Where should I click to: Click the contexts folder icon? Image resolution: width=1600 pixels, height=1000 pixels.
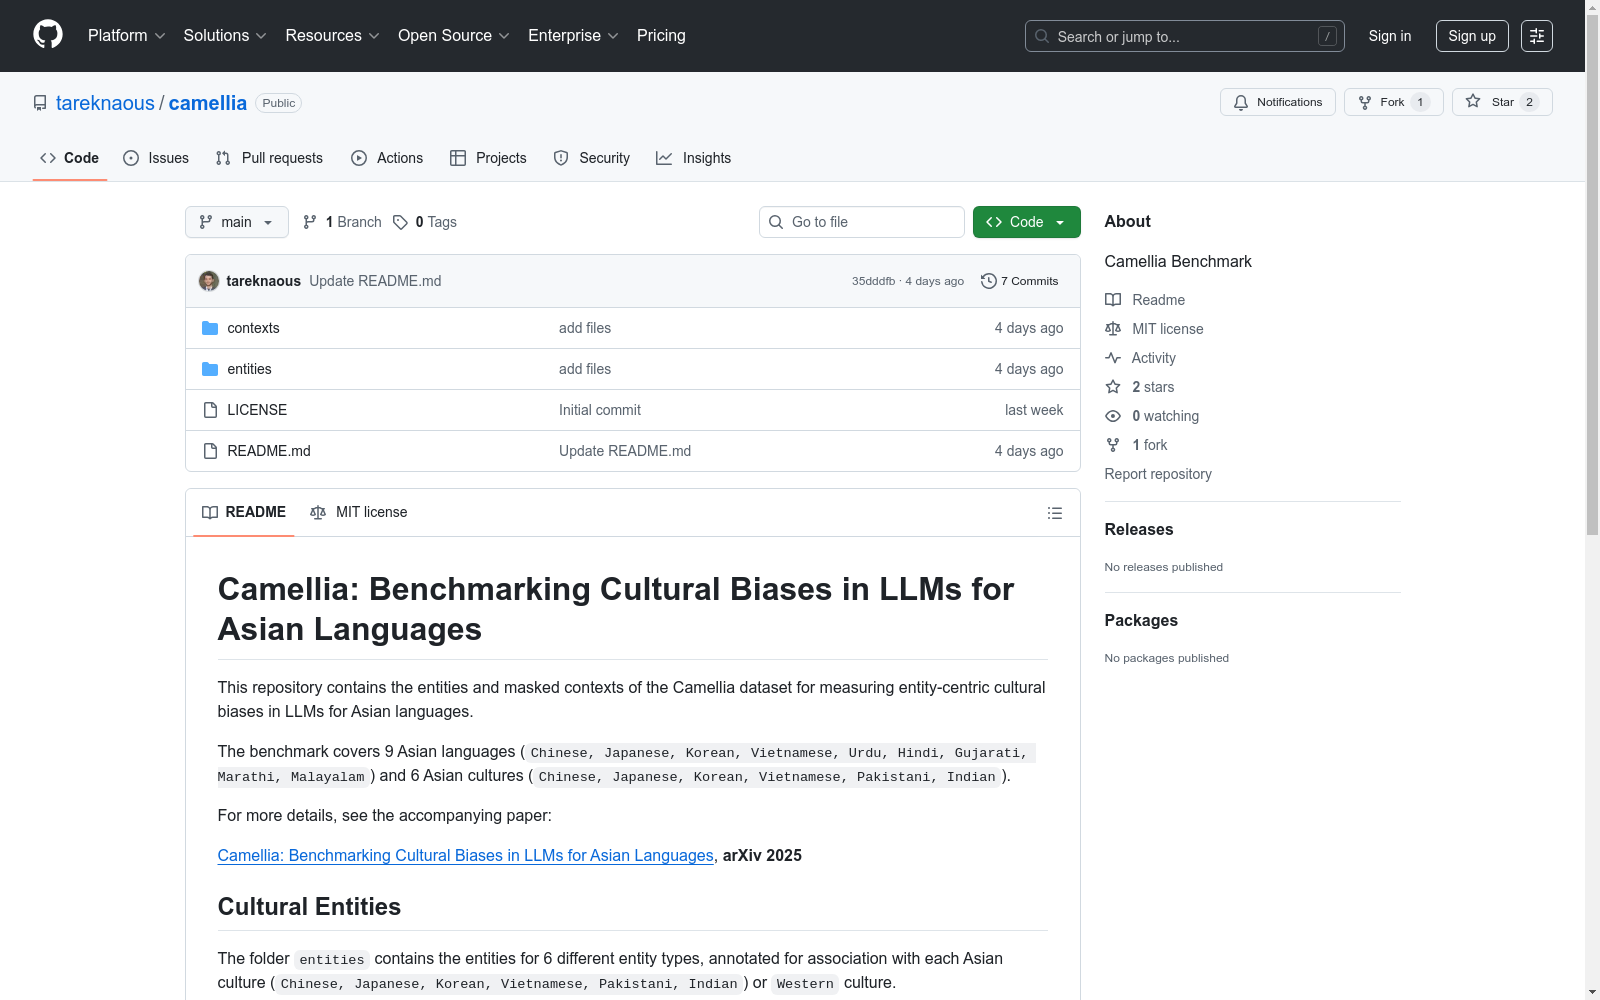tap(210, 328)
